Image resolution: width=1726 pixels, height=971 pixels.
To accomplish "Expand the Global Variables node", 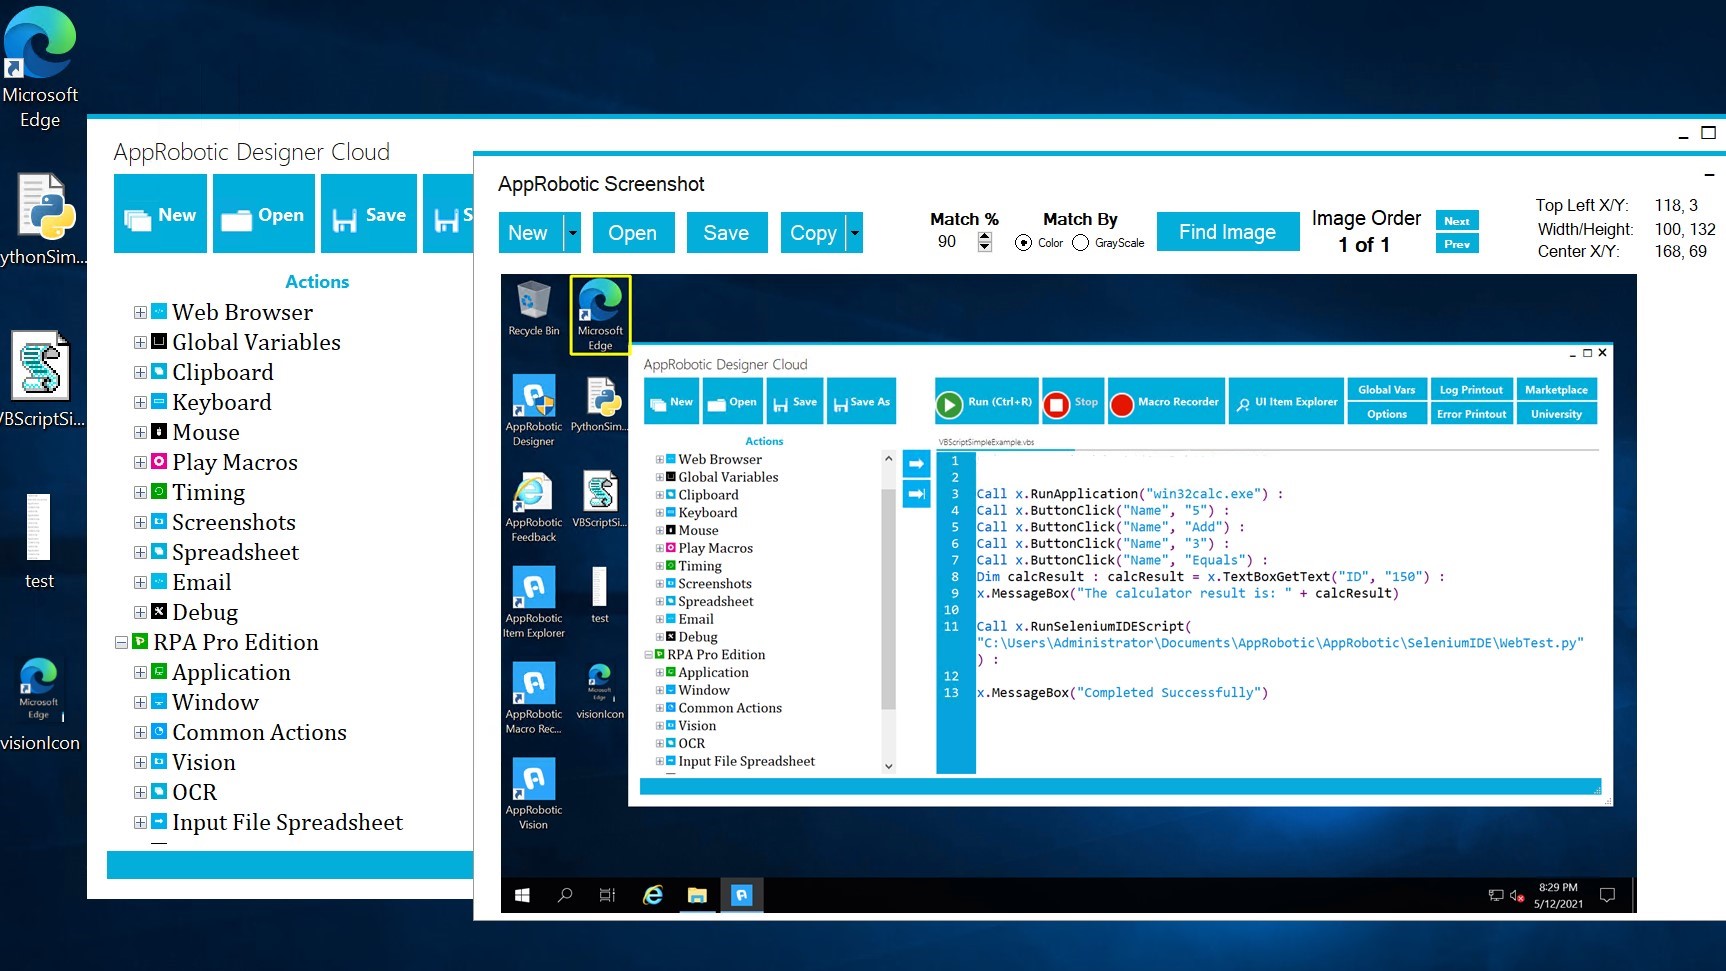I will tap(140, 342).
